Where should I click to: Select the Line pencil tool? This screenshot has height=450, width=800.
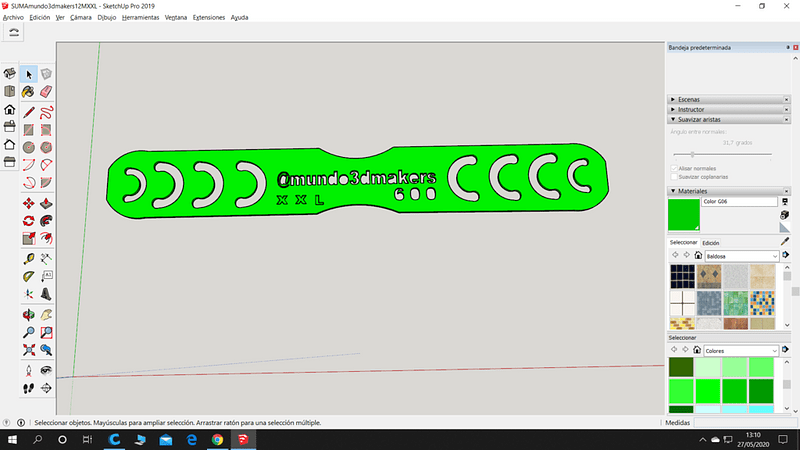[29, 112]
